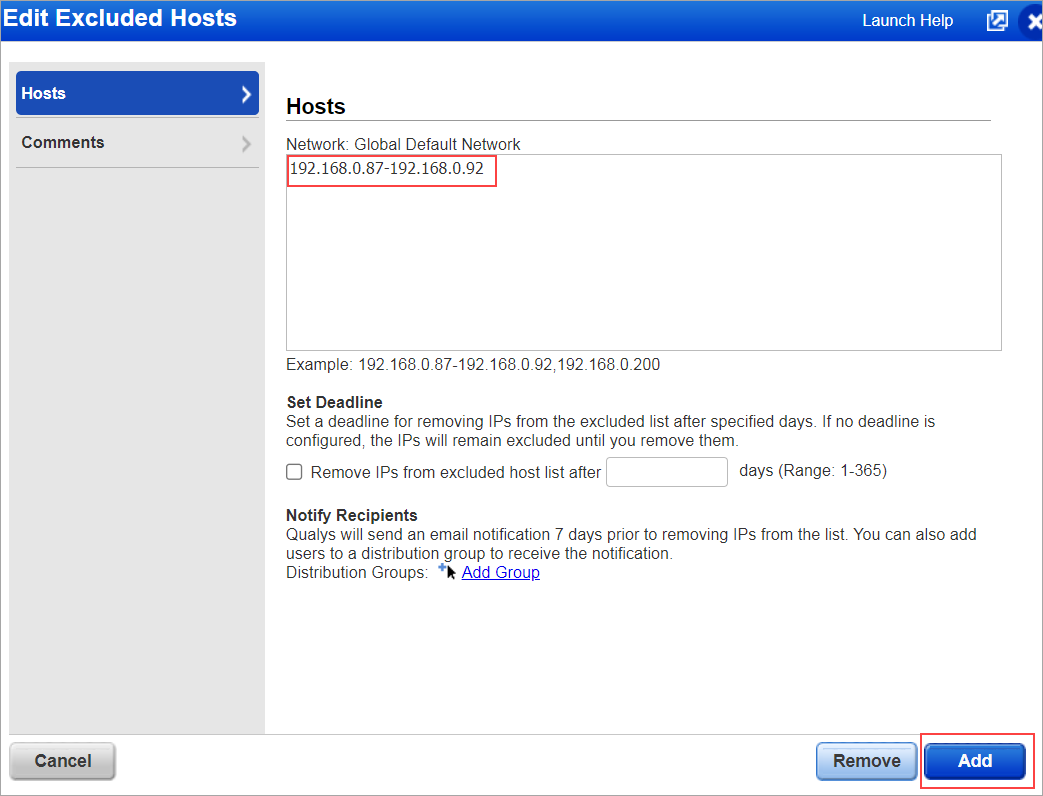Follow the Add Group link

[500, 572]
